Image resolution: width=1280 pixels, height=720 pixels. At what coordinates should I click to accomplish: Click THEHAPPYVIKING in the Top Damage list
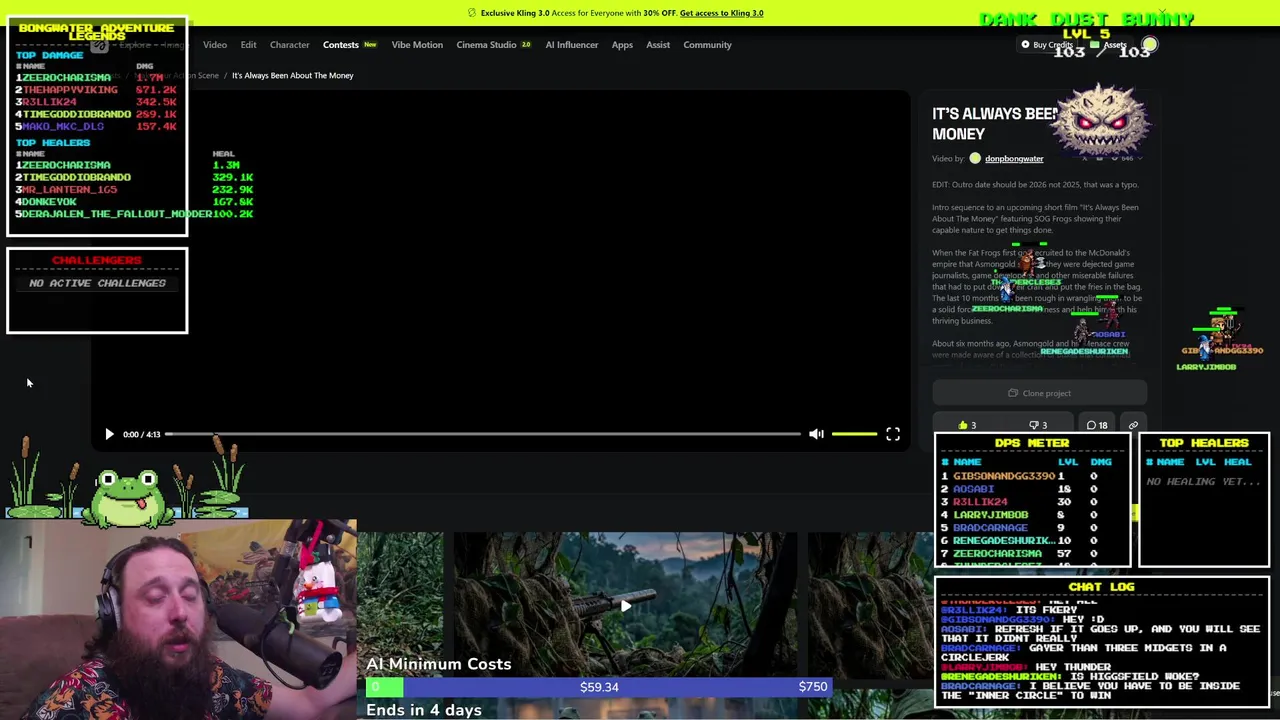click(x=70, y=89)
